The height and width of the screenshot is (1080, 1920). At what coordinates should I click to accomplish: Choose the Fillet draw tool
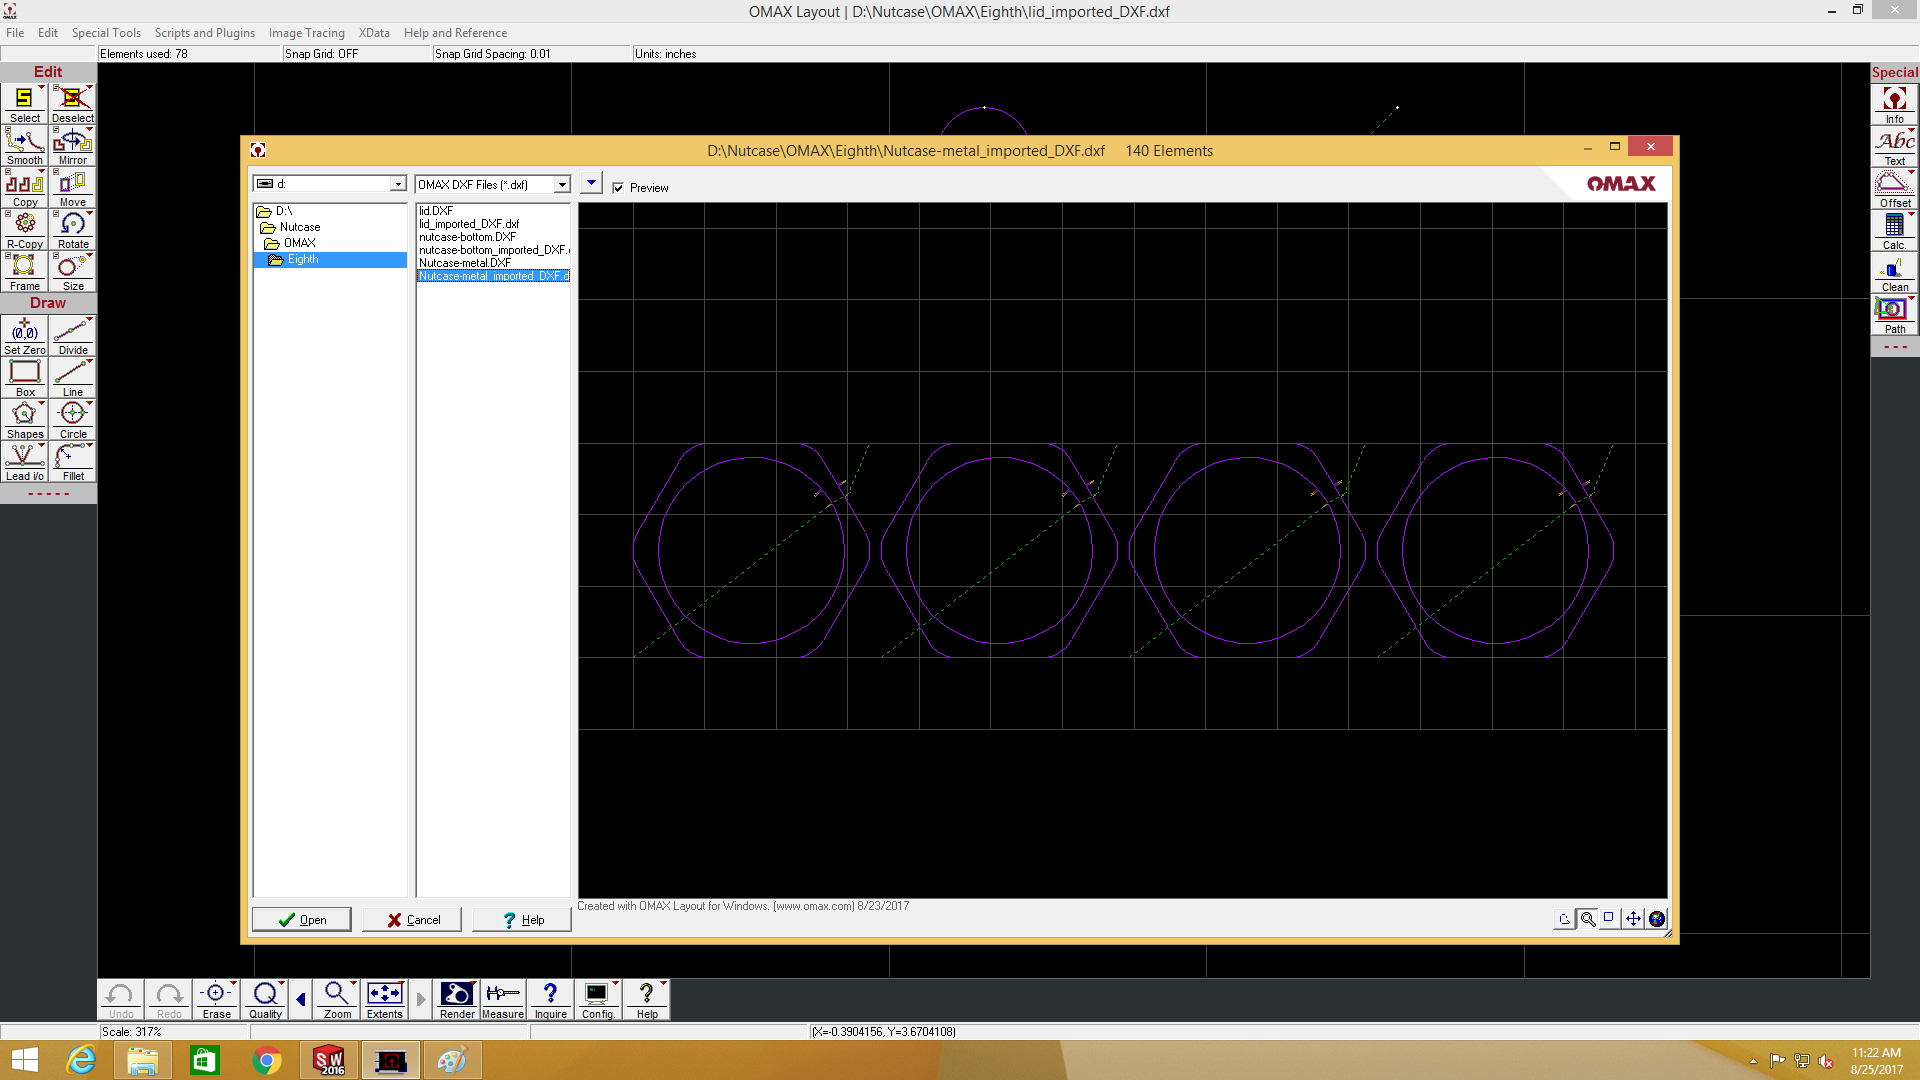[72, 461]
